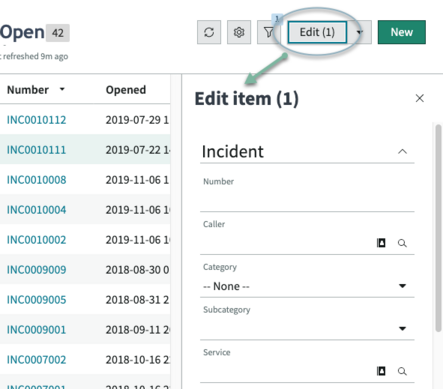This screenshot has width=443, height=389.
Task: Select opened date 2019-07-22 cell
Action: pyautogui.click(x=137, y=150)
